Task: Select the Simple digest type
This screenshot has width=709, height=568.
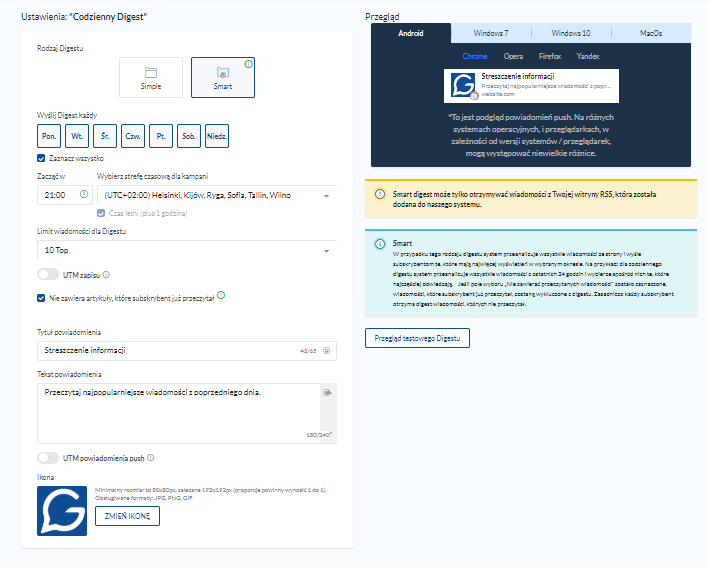Action: pos(151,77)
